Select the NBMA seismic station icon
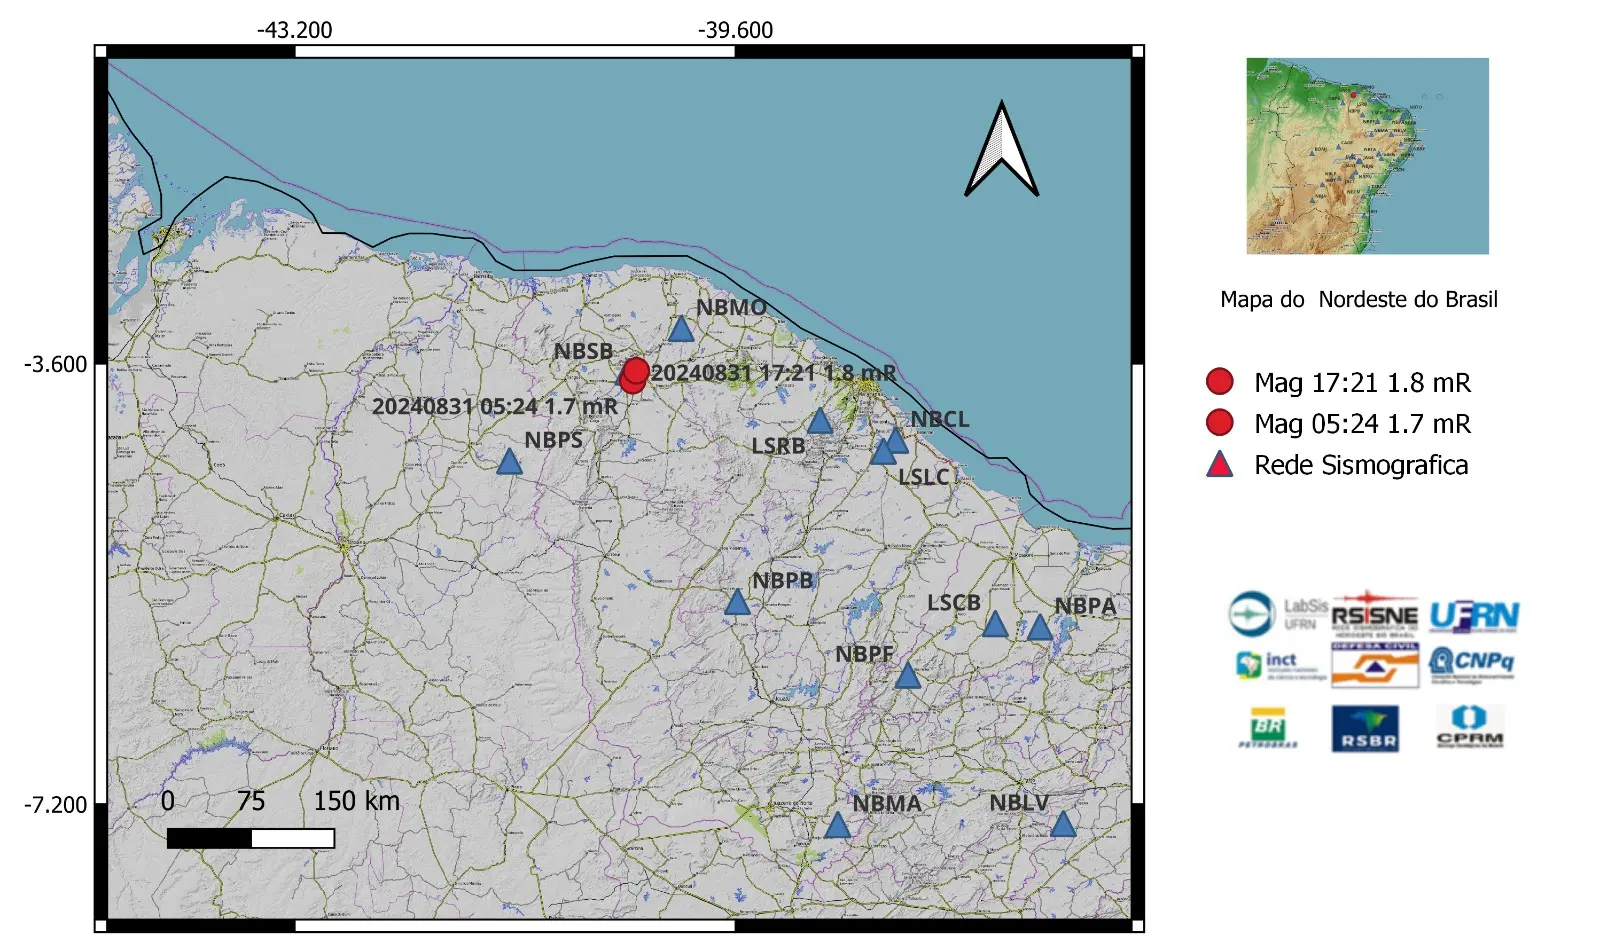The image size is (1600, 951). point(838,826)
